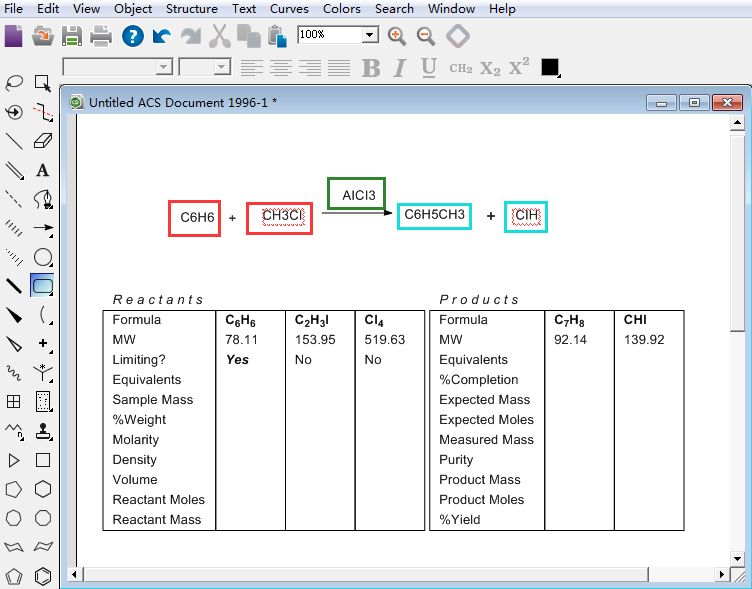This screenshot has height=589, width=752.
Task: Zoom in with the magnifier plus icon
Action: pos(397,36)
